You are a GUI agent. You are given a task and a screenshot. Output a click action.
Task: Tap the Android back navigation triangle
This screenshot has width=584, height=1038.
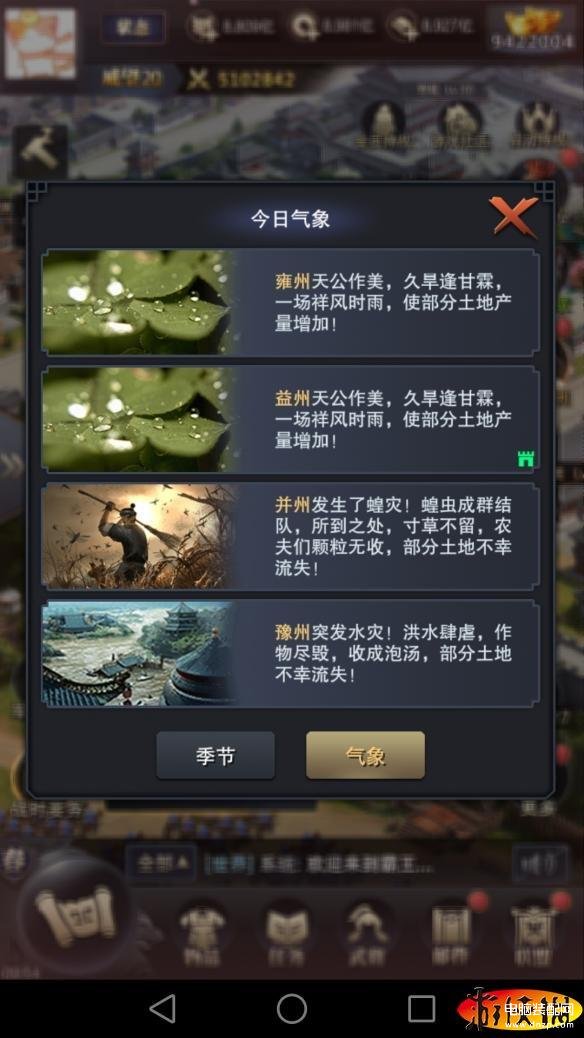[x=163, y=1009]
